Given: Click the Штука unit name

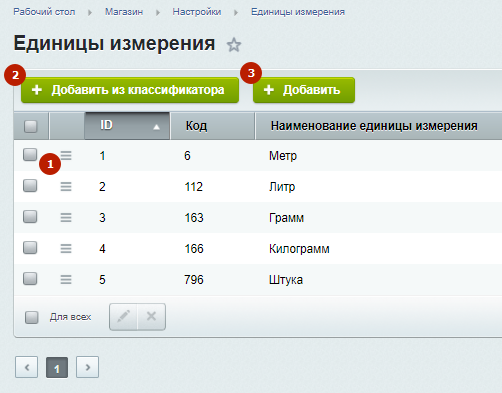Looking at the screenshot, I should tap(286, 280).
